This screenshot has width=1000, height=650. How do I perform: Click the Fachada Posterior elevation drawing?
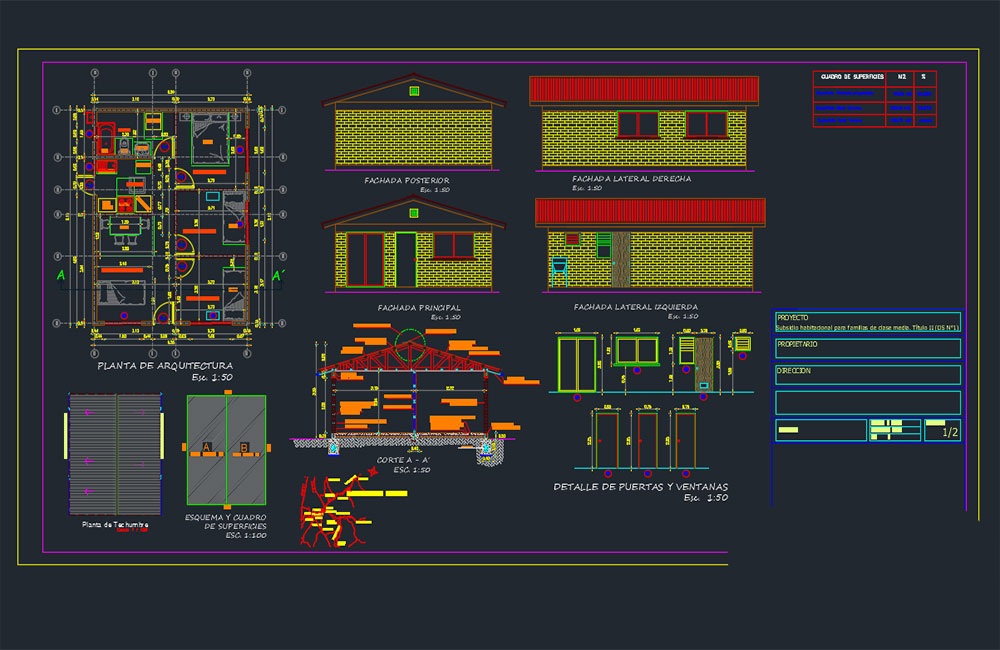(x=413, y=122)
